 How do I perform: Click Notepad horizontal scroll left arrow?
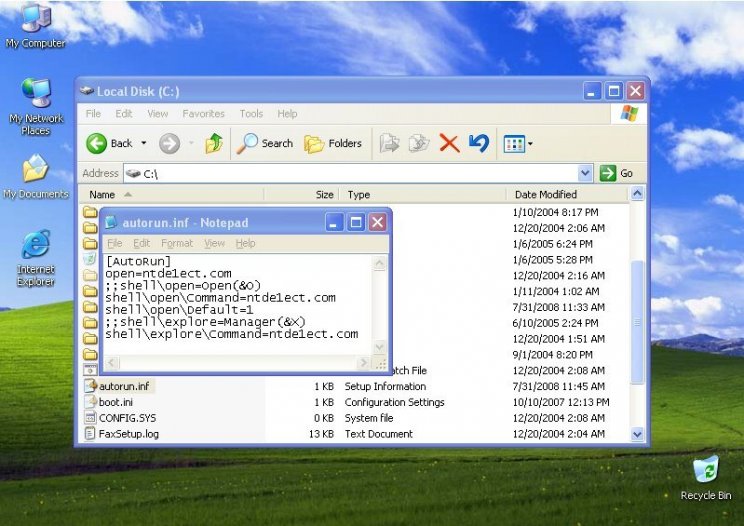(111, 363)
